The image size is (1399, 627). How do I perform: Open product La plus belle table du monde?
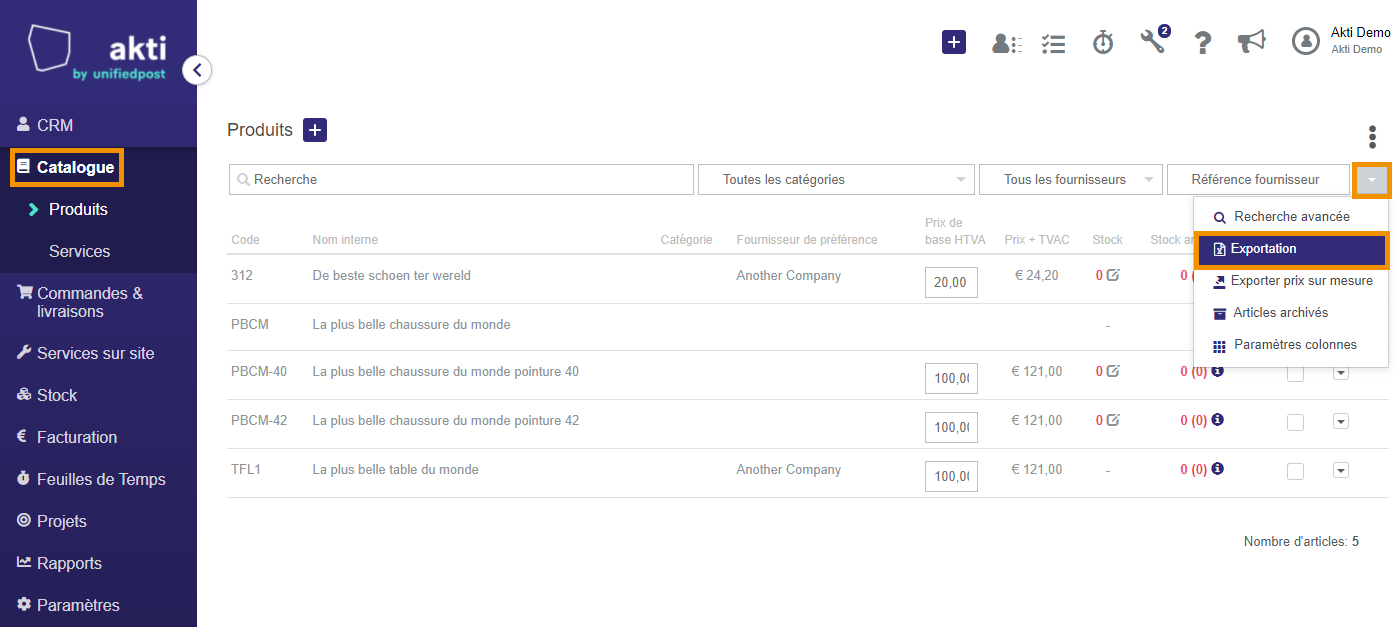click(396, 469)
